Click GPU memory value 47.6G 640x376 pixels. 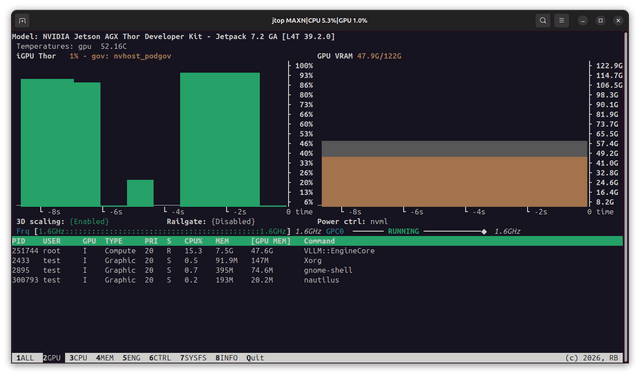(x=262, y=251)
